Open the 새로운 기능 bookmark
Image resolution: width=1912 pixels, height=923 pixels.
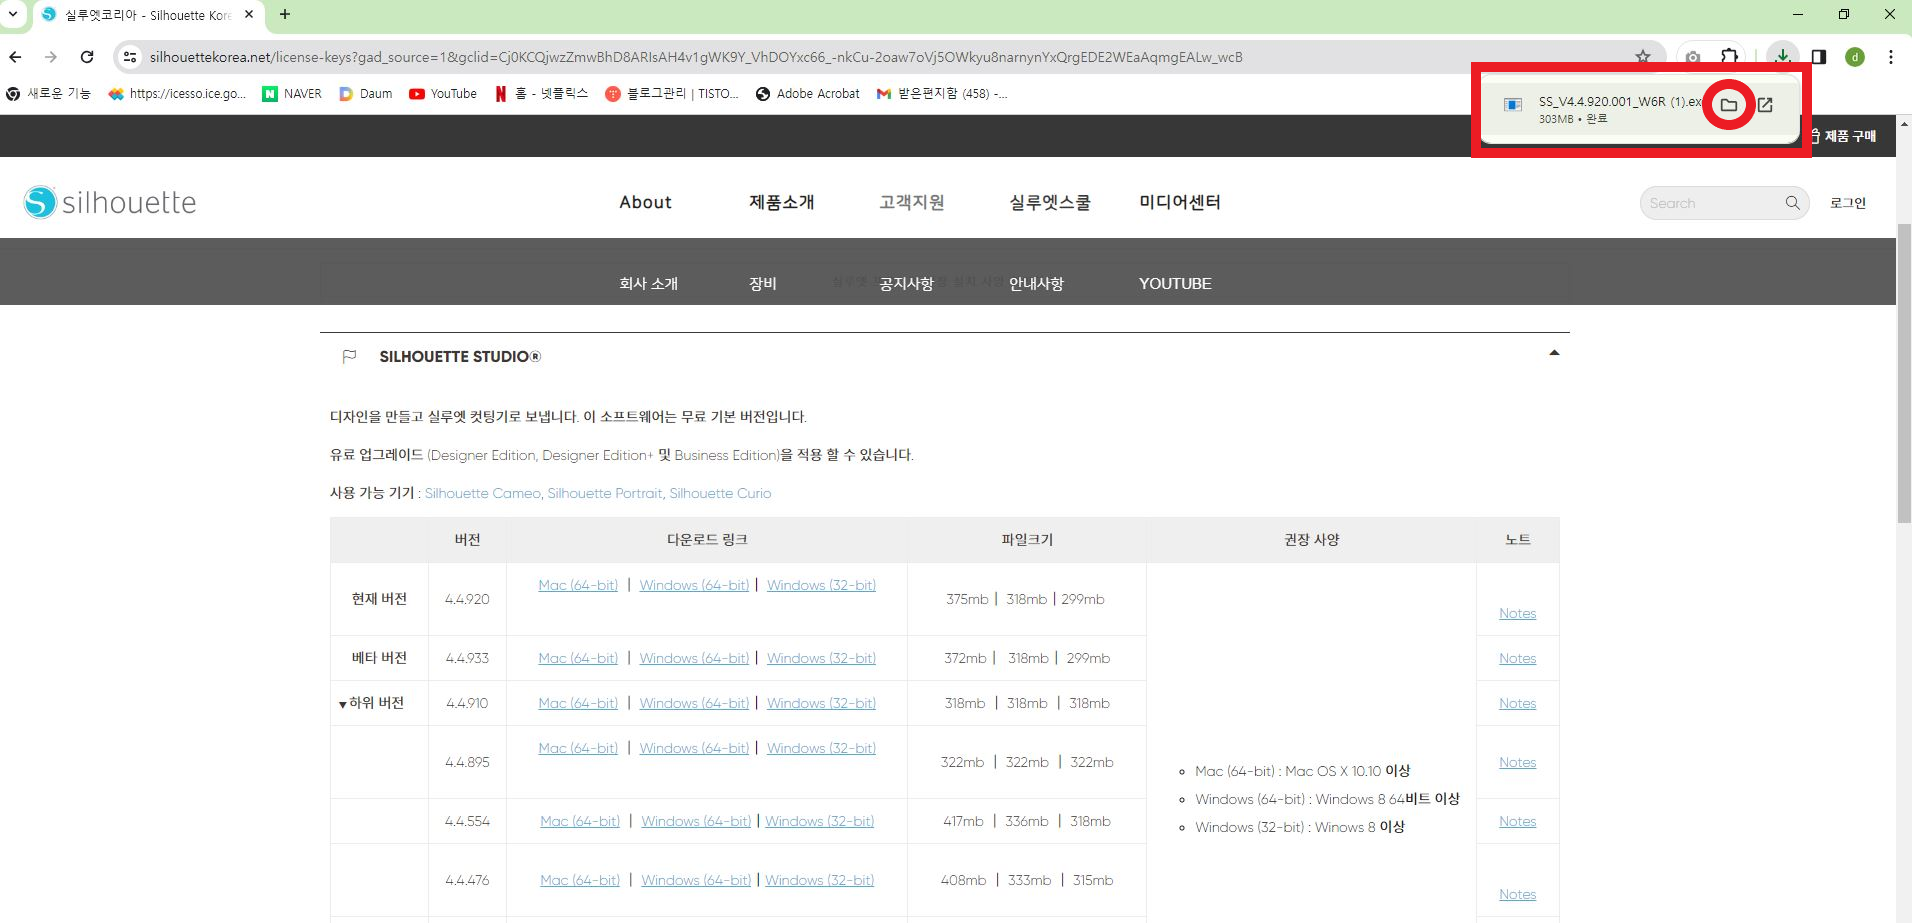click(x=48, y=94)
